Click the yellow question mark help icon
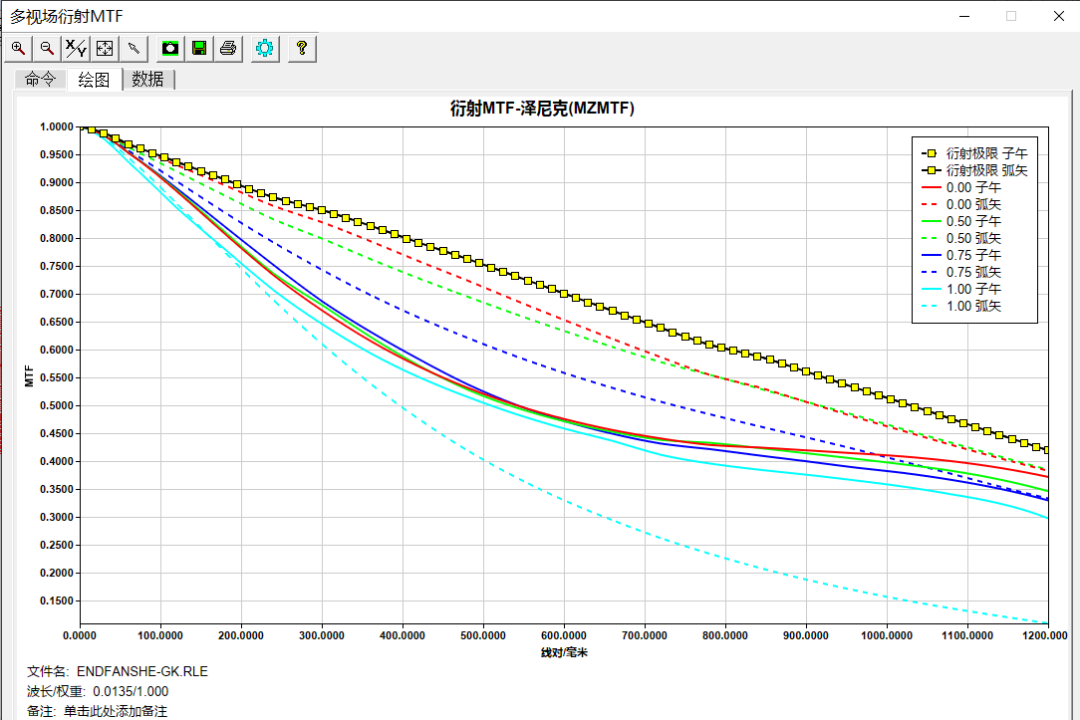 (302, 48)
